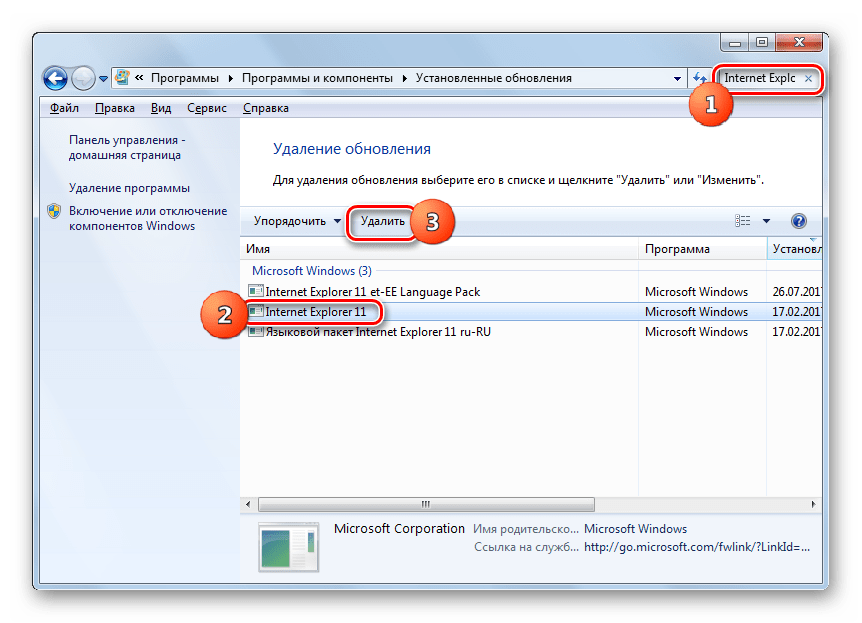Click horizontal scrollbar thumb
Image resolution: width=862 pixels, height=623 pixels.
(x=426, y=504)
